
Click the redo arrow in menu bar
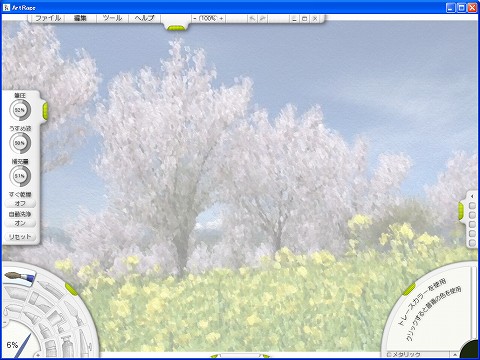coord(263,19)
